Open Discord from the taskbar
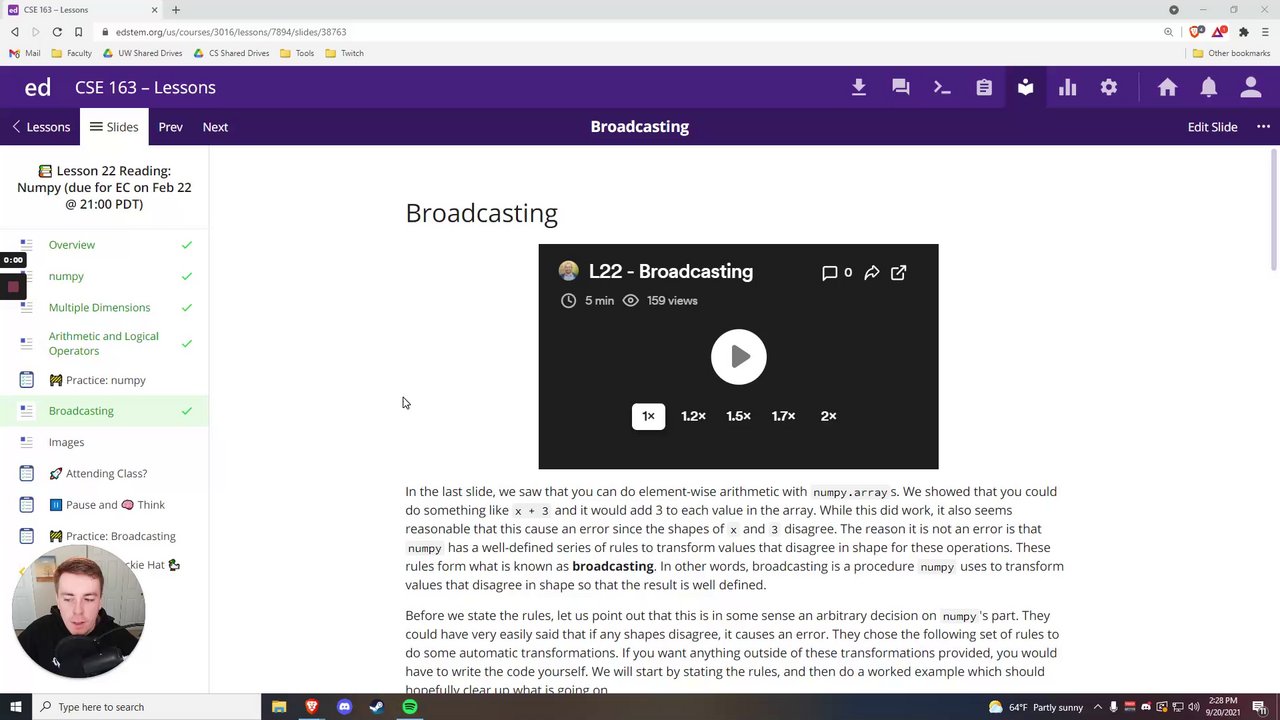This screenshot has height=720, width=1280. 344,707
